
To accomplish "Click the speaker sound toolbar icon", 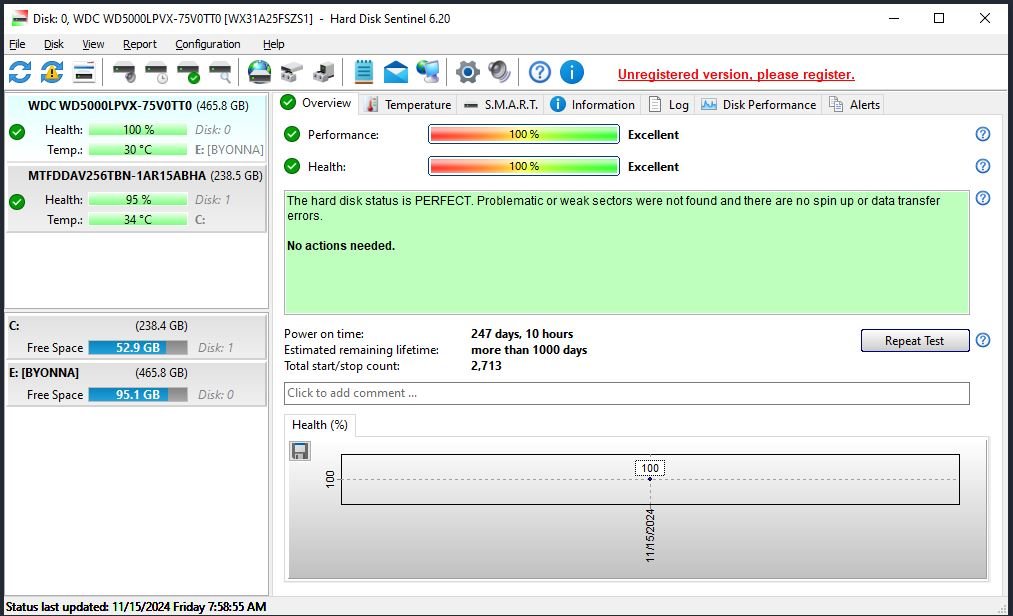I will (499, 72).
